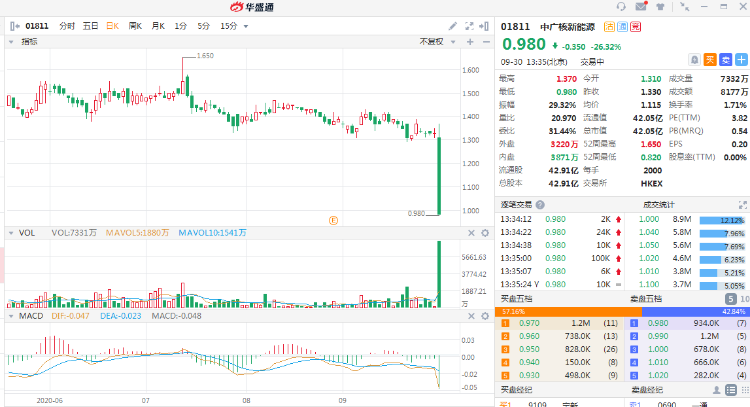Click the blue 通 tag icon
Image resolution: width=750 pixels, height=407 pixels.
coord(622,27)
